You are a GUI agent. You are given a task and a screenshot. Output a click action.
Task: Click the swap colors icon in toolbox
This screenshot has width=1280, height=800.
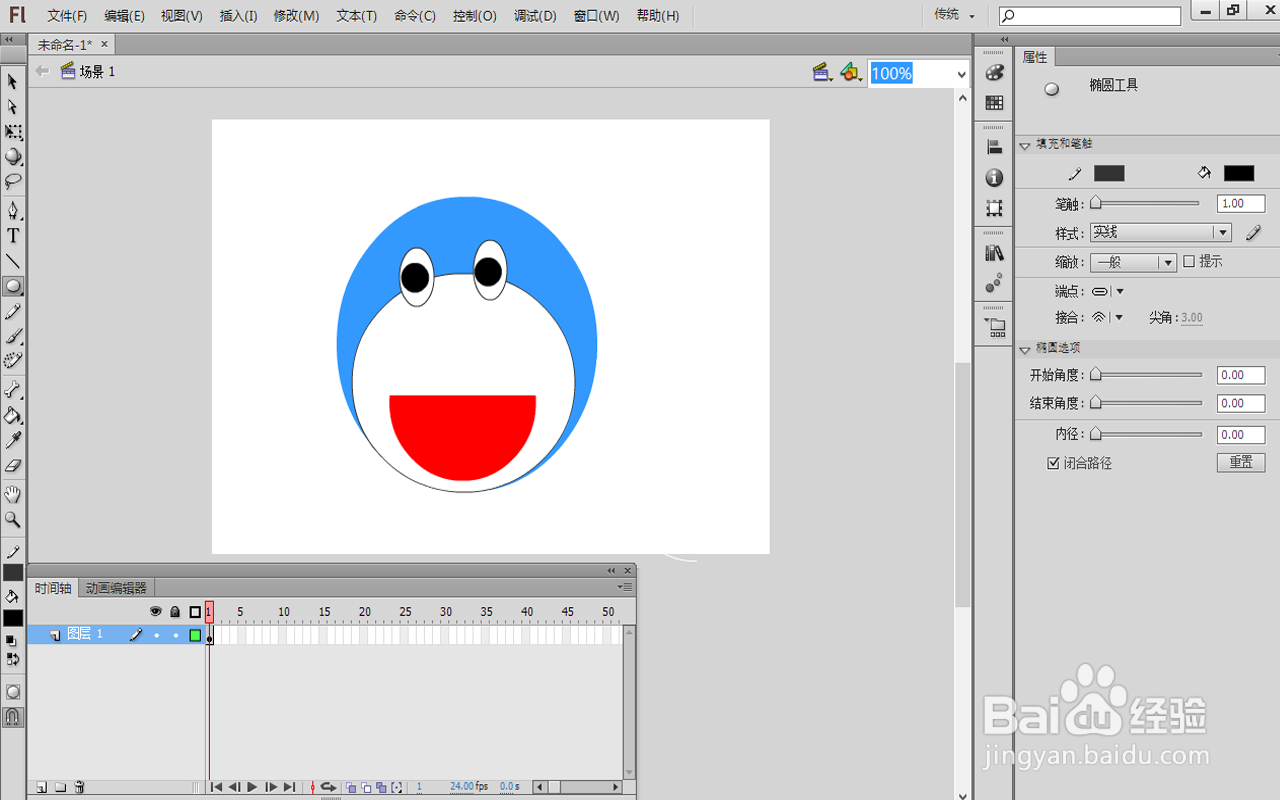13,659
